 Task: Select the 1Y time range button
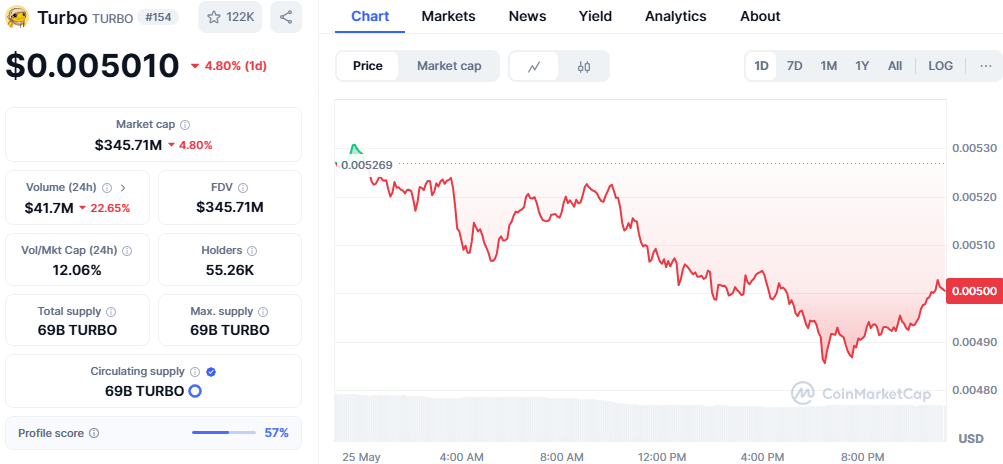(x=862, y=66)
